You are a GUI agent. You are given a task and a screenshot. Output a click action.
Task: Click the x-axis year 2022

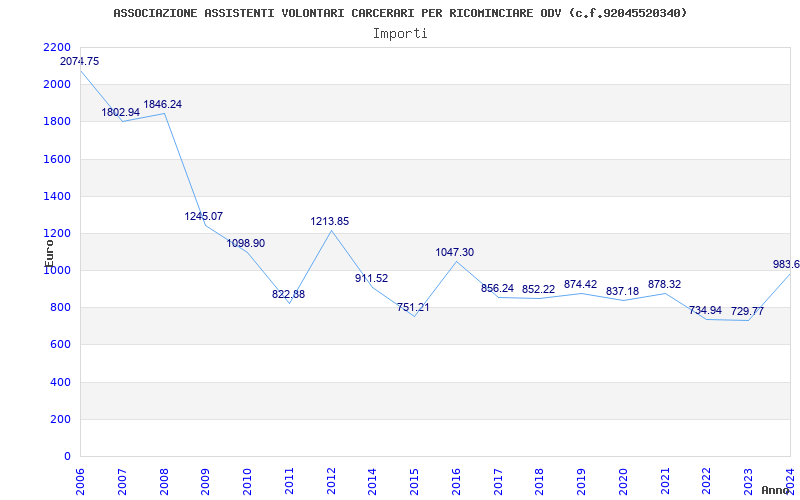pyautogui.click(x=707, y=481)
